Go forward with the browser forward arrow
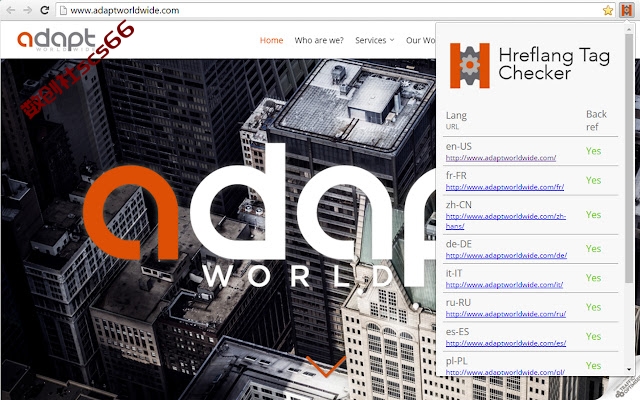The height and width of the screenshot is (400, 640). tap(27, 10)
